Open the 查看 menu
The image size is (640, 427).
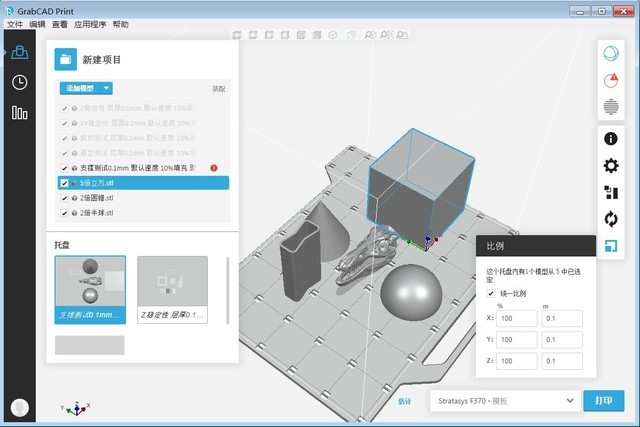(60, 24)
